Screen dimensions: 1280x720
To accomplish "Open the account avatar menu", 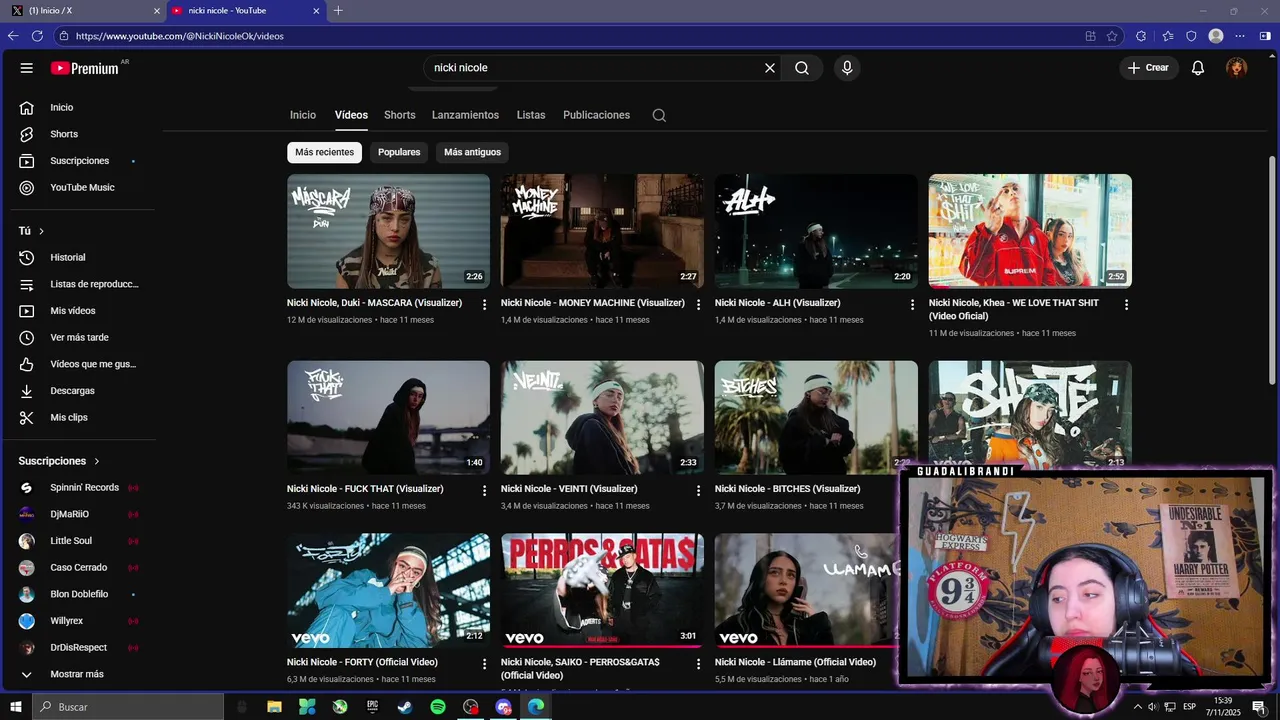I will pos(1237,68).
